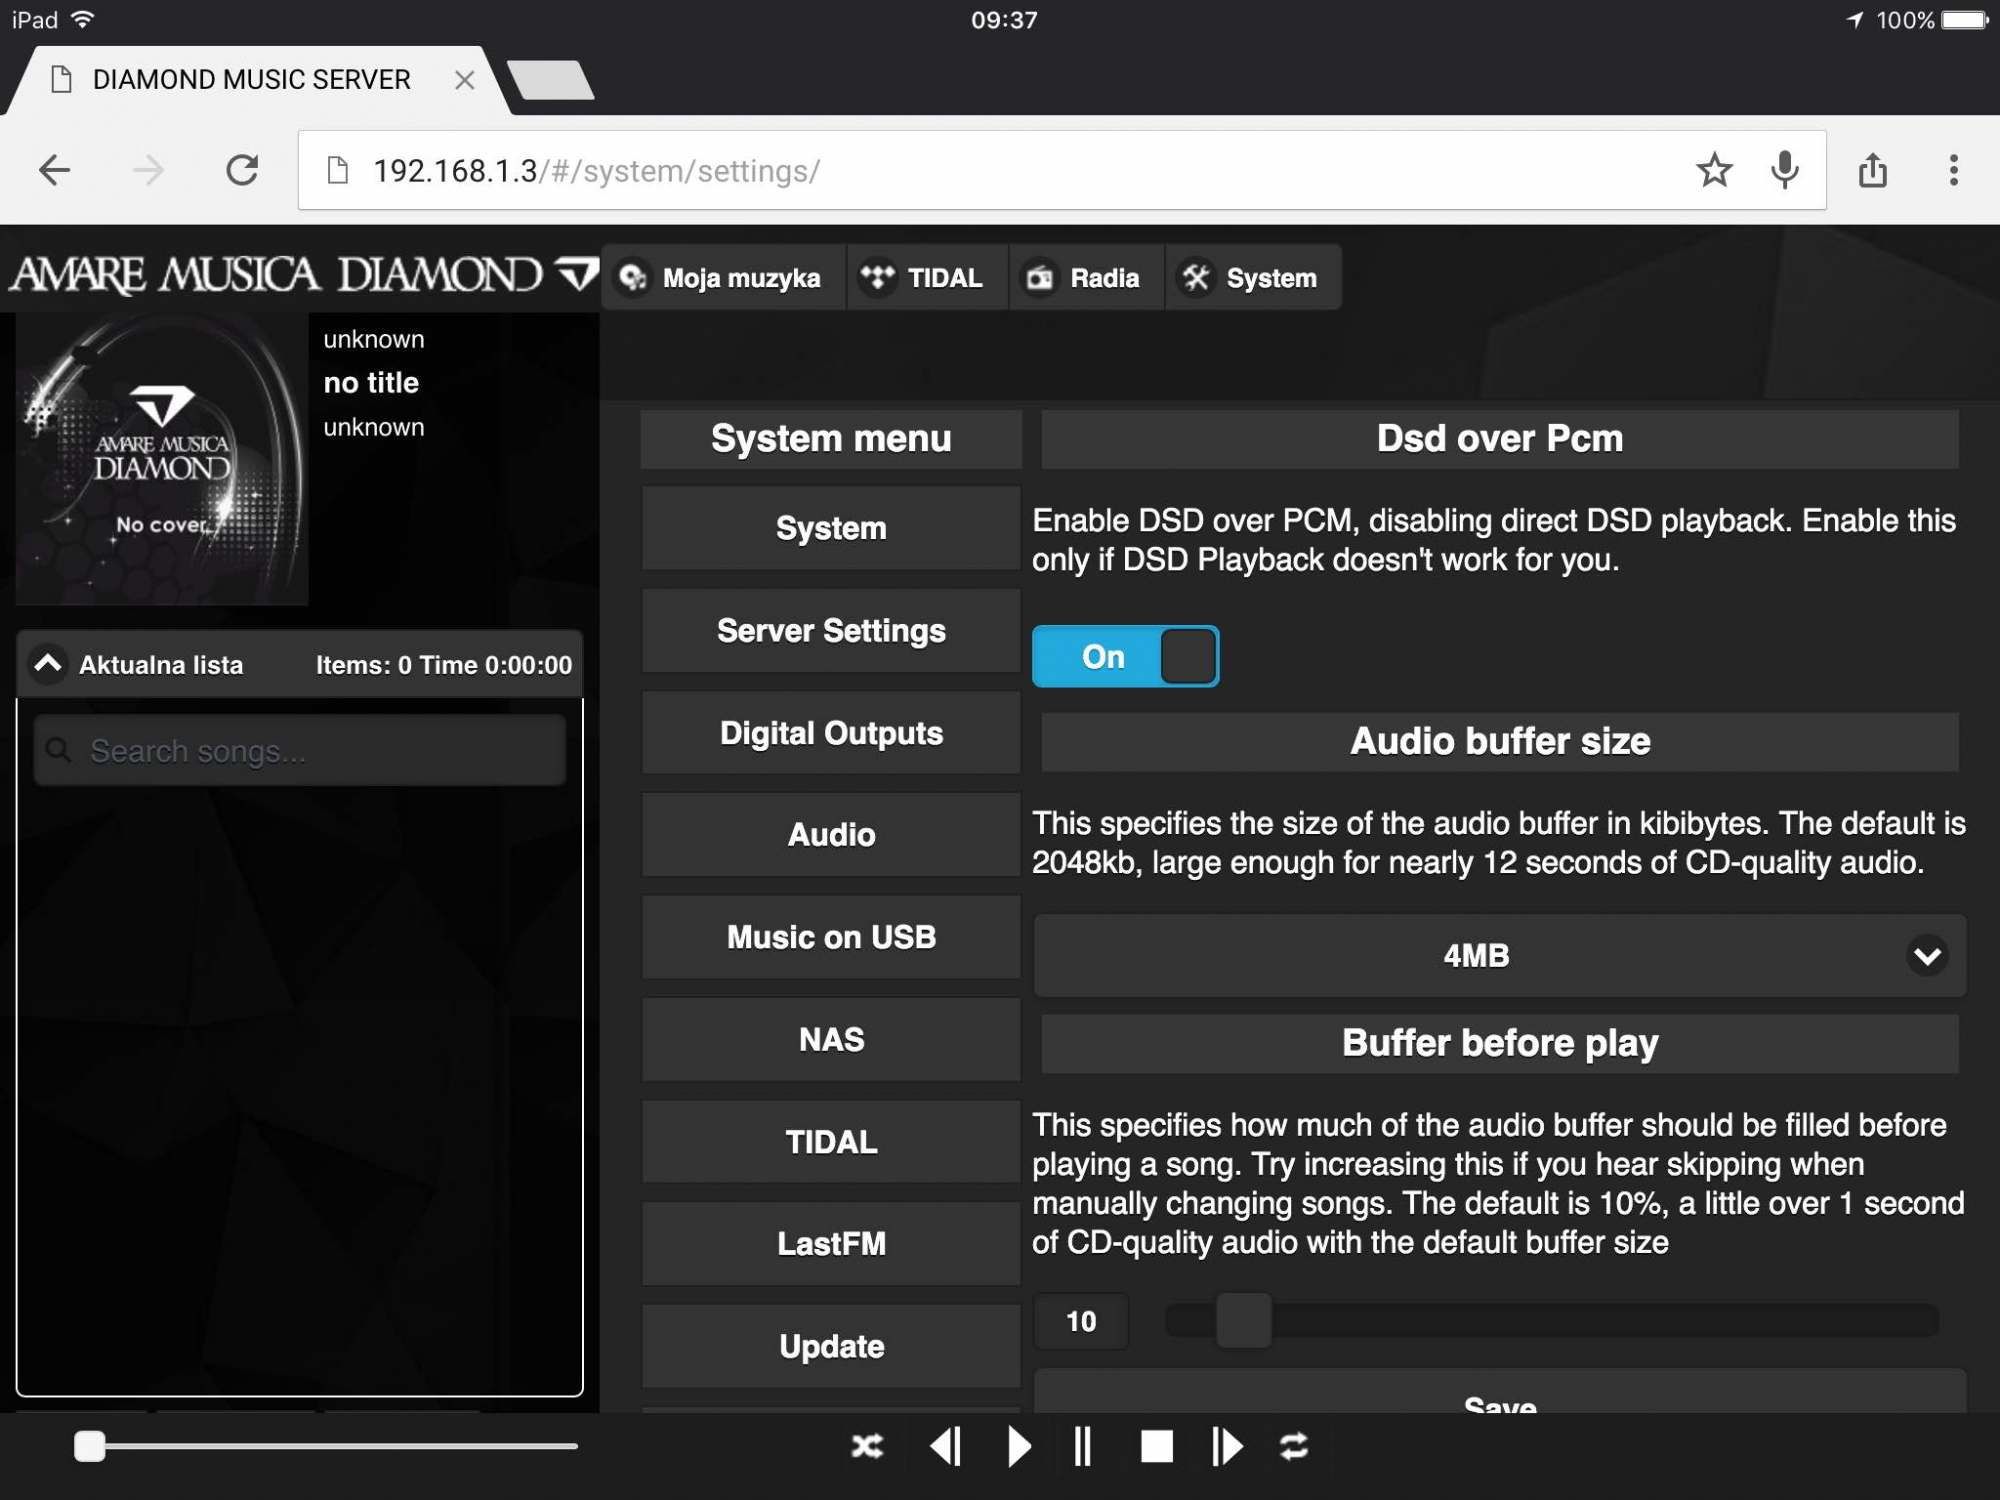Viewport: 2000px width, 1500px height.
Task: Reload the page
Action: (x=242, y=170)
